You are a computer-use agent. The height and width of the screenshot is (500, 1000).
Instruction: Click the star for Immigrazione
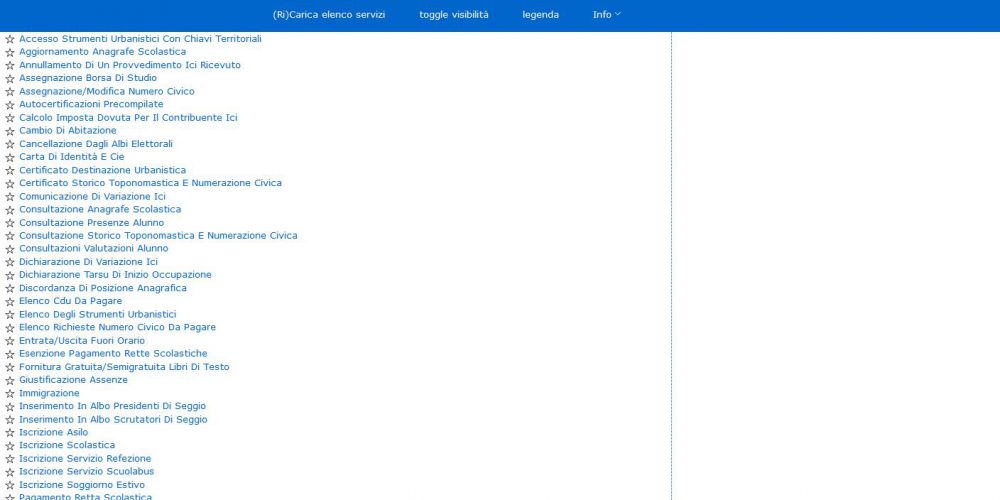tap(10, 393)
